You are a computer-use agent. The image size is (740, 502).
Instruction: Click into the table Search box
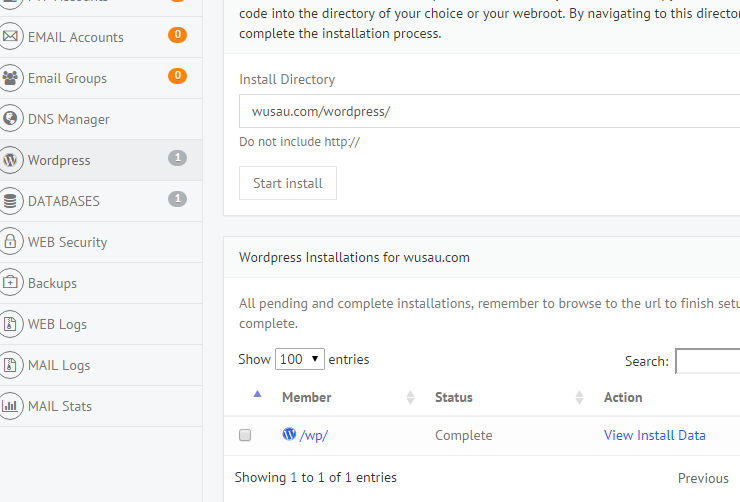708,361
